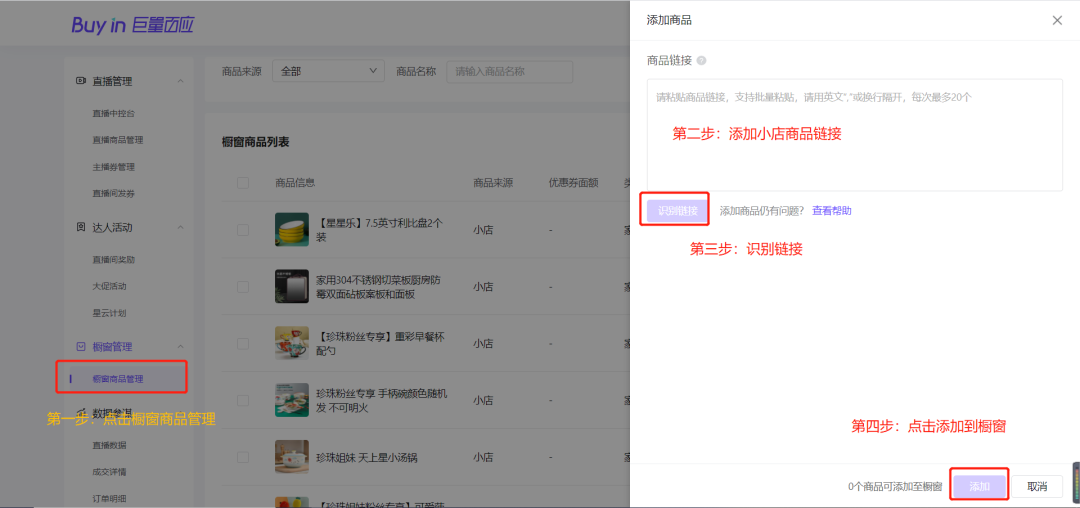1080x508 pixels.
Task: Open the 星星乐 利比盘 product thumbnail
Action: [291, 229]
